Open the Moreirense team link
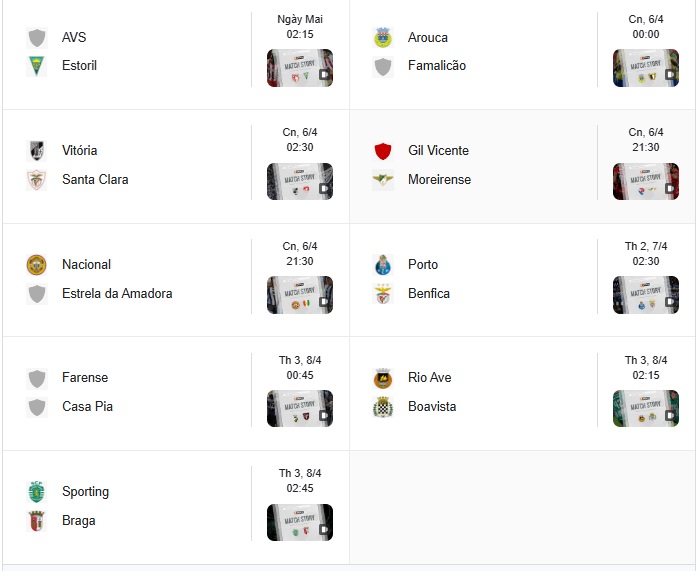 coord(439,179)
